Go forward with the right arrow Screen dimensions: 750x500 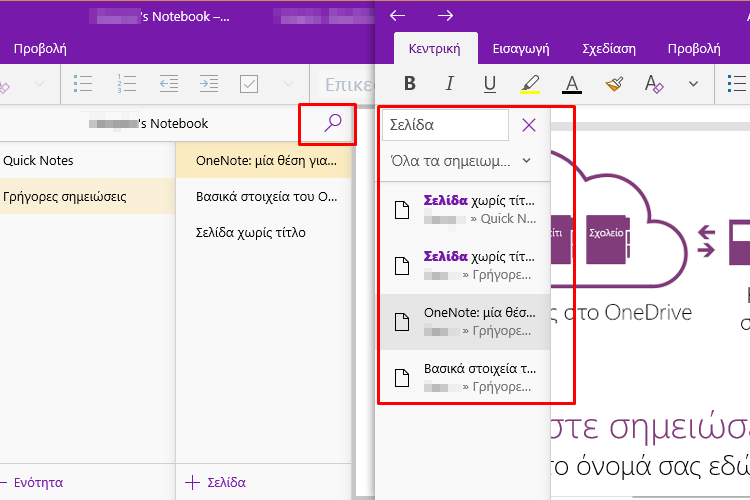pyautogui.click(x=445, y=16)
